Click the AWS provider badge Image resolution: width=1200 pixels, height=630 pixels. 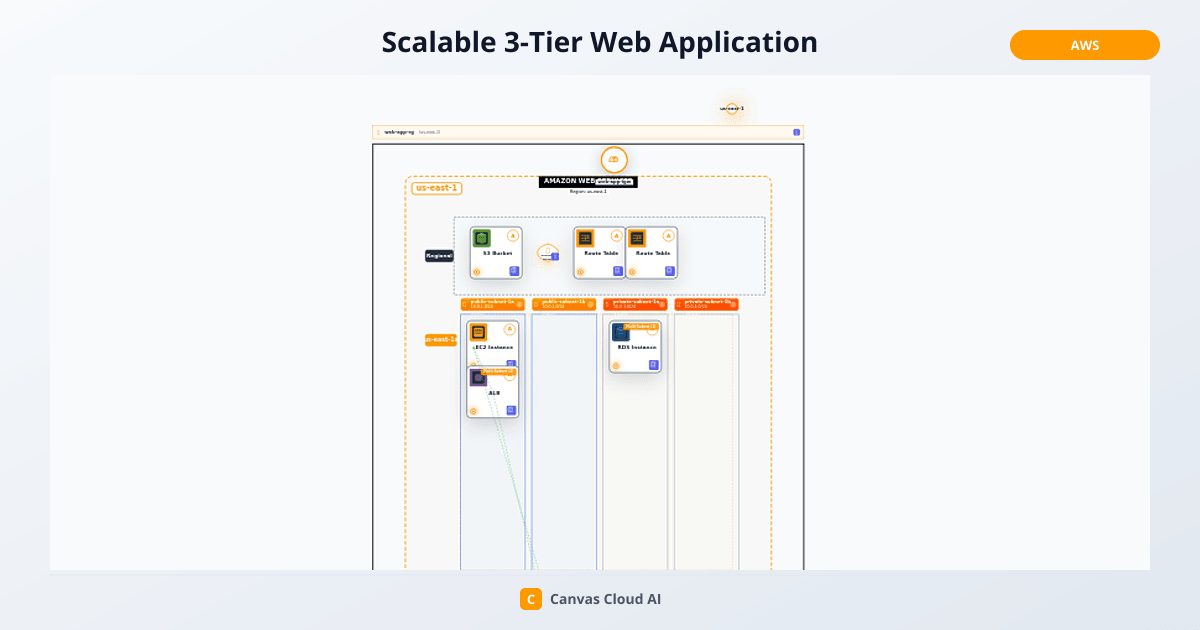1084,45
